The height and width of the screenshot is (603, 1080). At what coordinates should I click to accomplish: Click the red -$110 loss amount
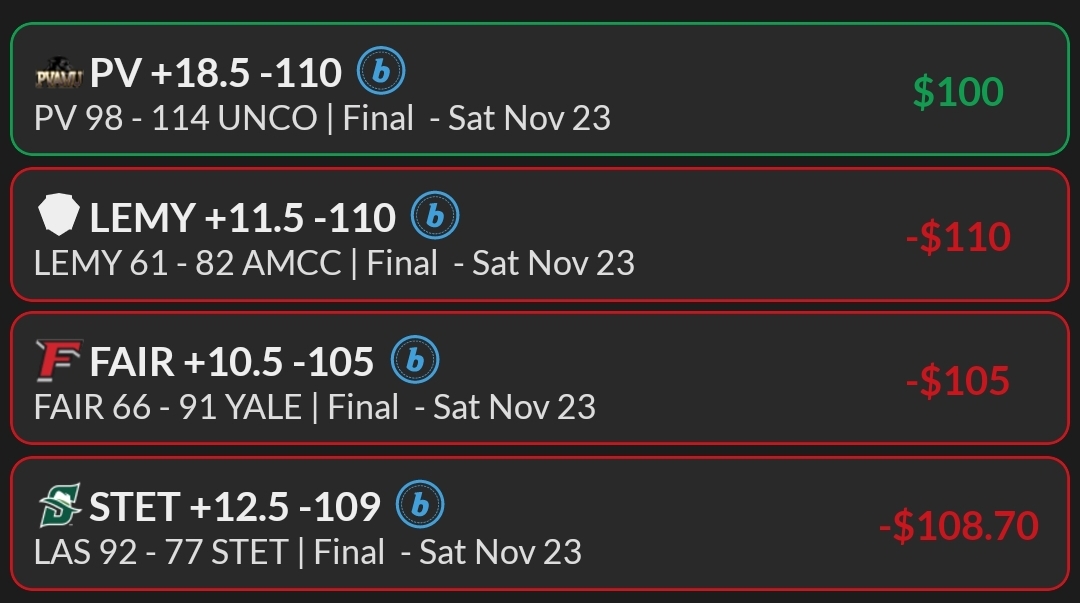957,237
